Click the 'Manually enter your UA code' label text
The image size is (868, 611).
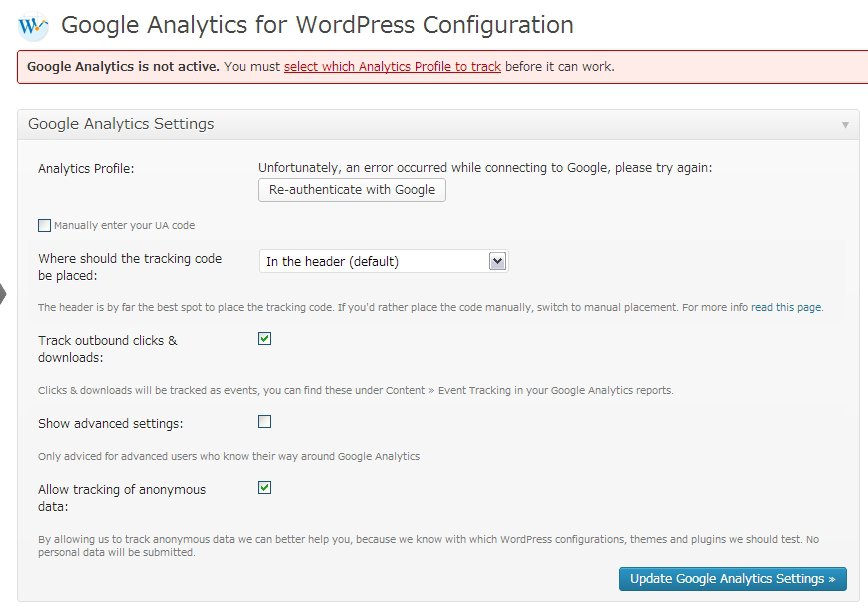125,225
